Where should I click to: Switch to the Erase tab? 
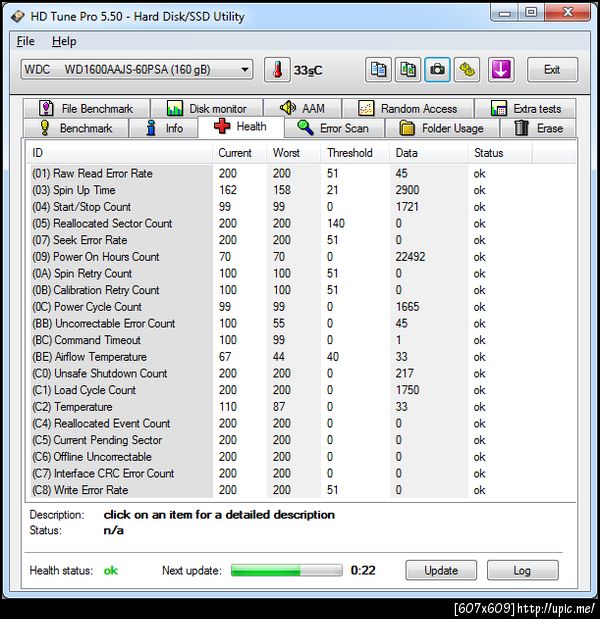point(538,128)
